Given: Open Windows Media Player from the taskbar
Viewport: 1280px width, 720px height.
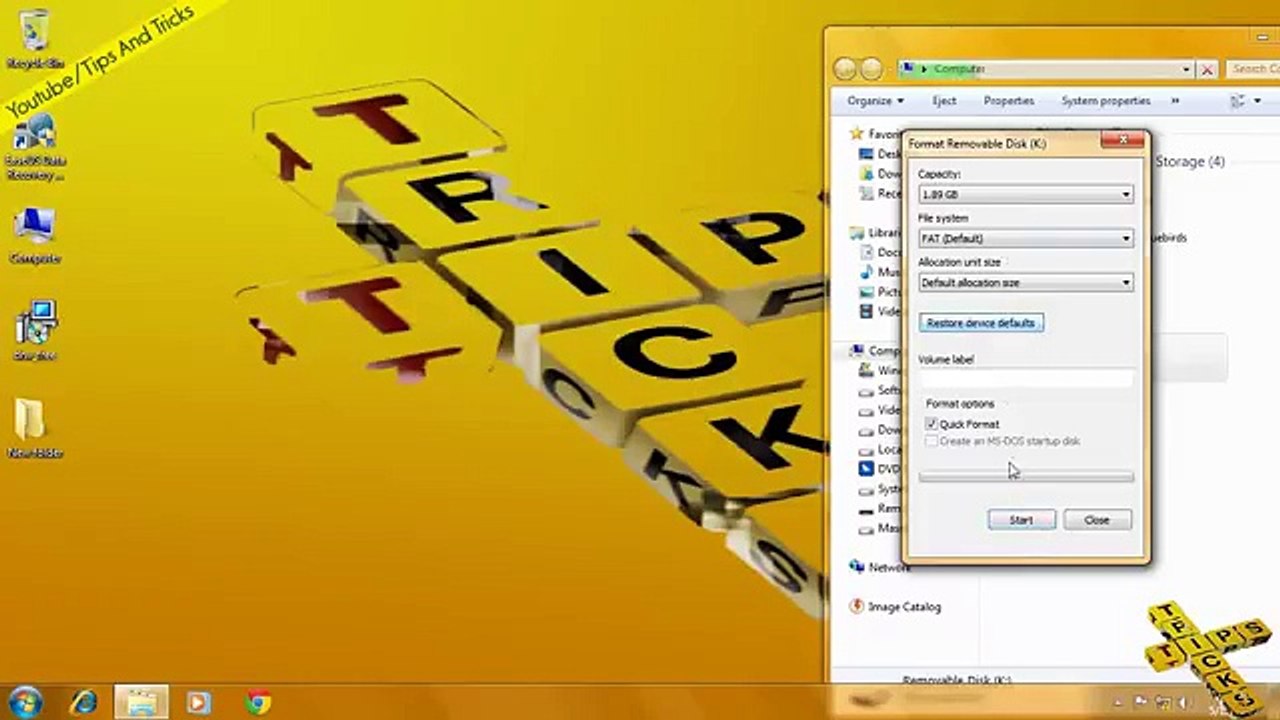Looking at the screenshot, I should point(199,703).
